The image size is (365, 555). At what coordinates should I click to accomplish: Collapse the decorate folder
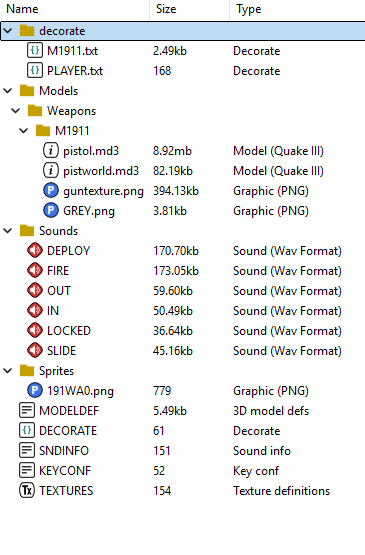click(8, 31)
